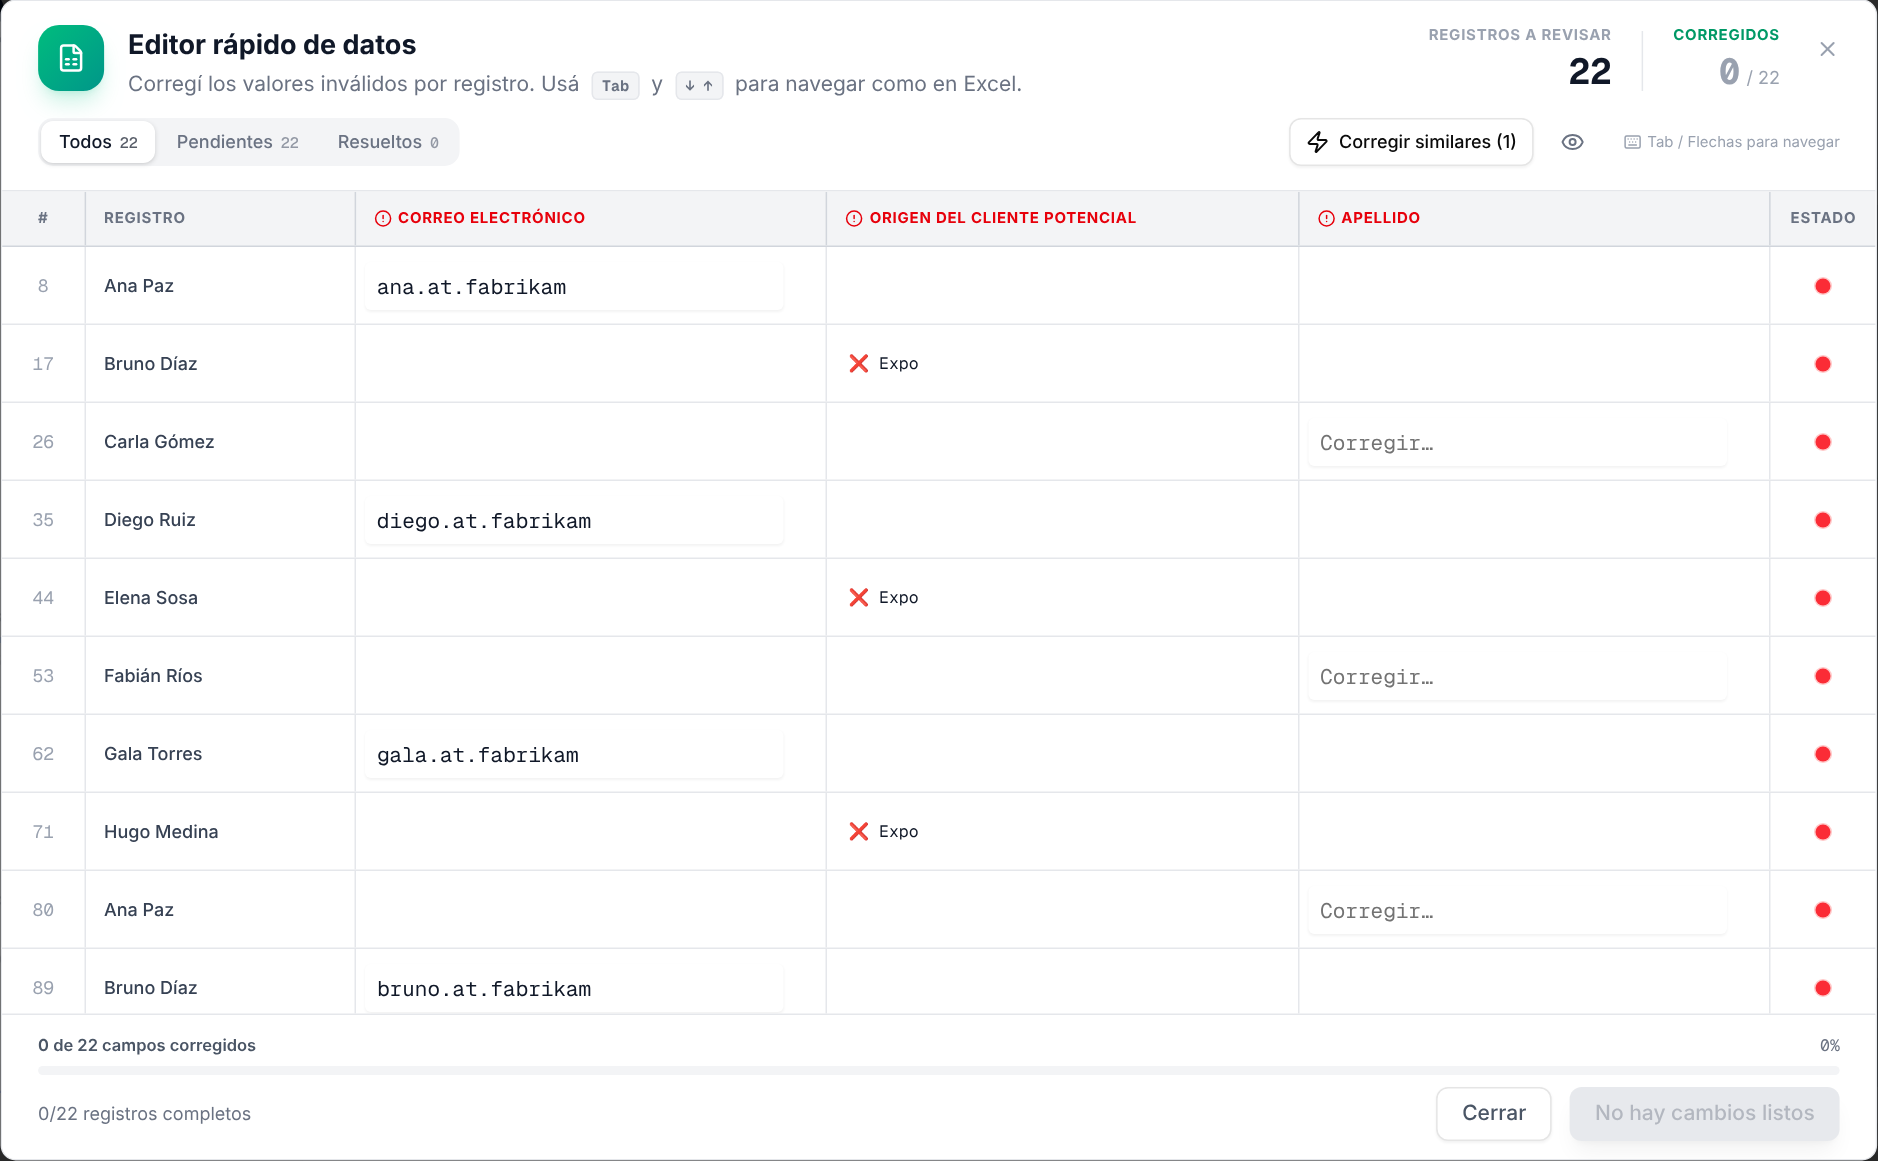Click Corregir similares (1) button
This screenshot has width=1878, height=1161.
(x=1411, y=142)
